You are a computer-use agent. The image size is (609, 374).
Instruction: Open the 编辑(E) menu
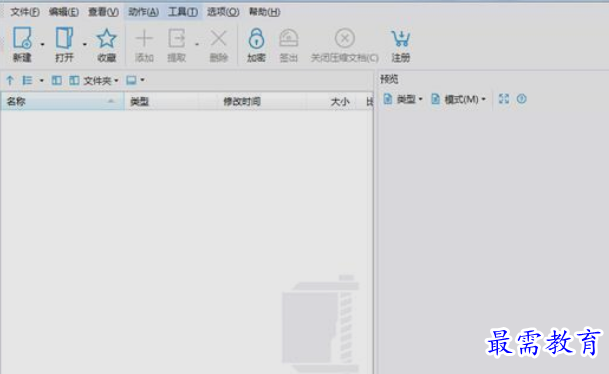coord(64,12)
